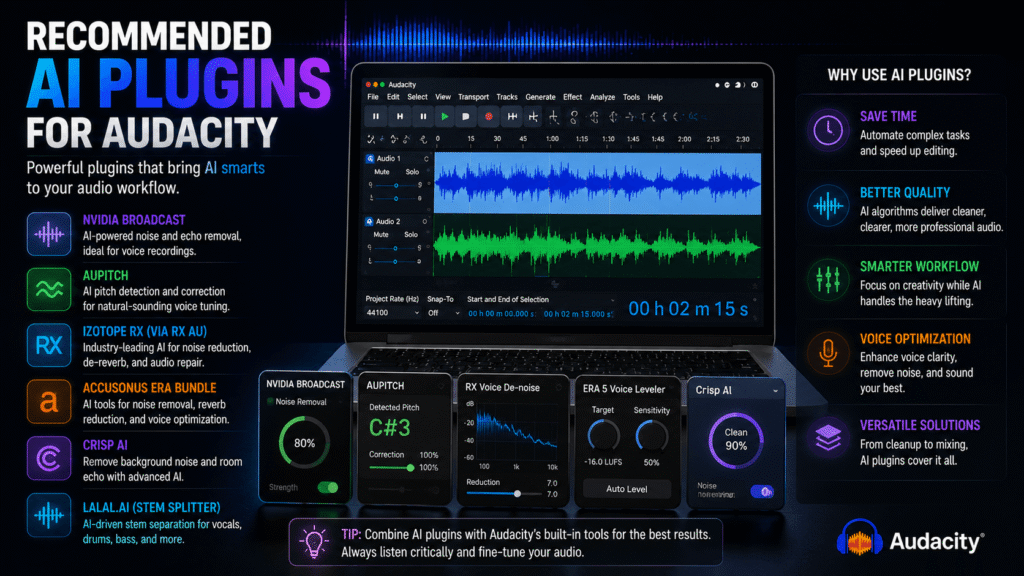The width and height of the screenshot is (1024, 576).
Task: Click the Smarter Workflow sliders icon
Action: tap(827, 280)
